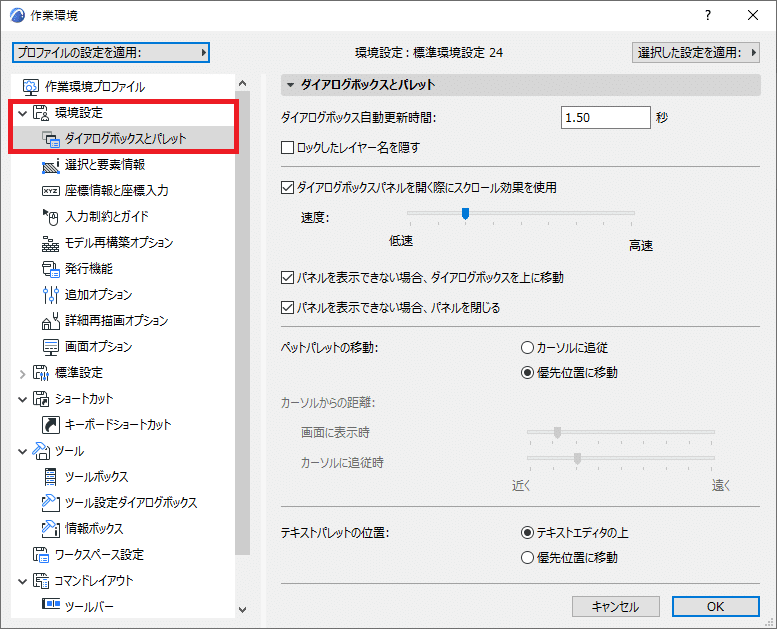777x629 pixels.
Task: Click the 標準設定 icon
Action: pyautogui.click(x=41, y=373)
